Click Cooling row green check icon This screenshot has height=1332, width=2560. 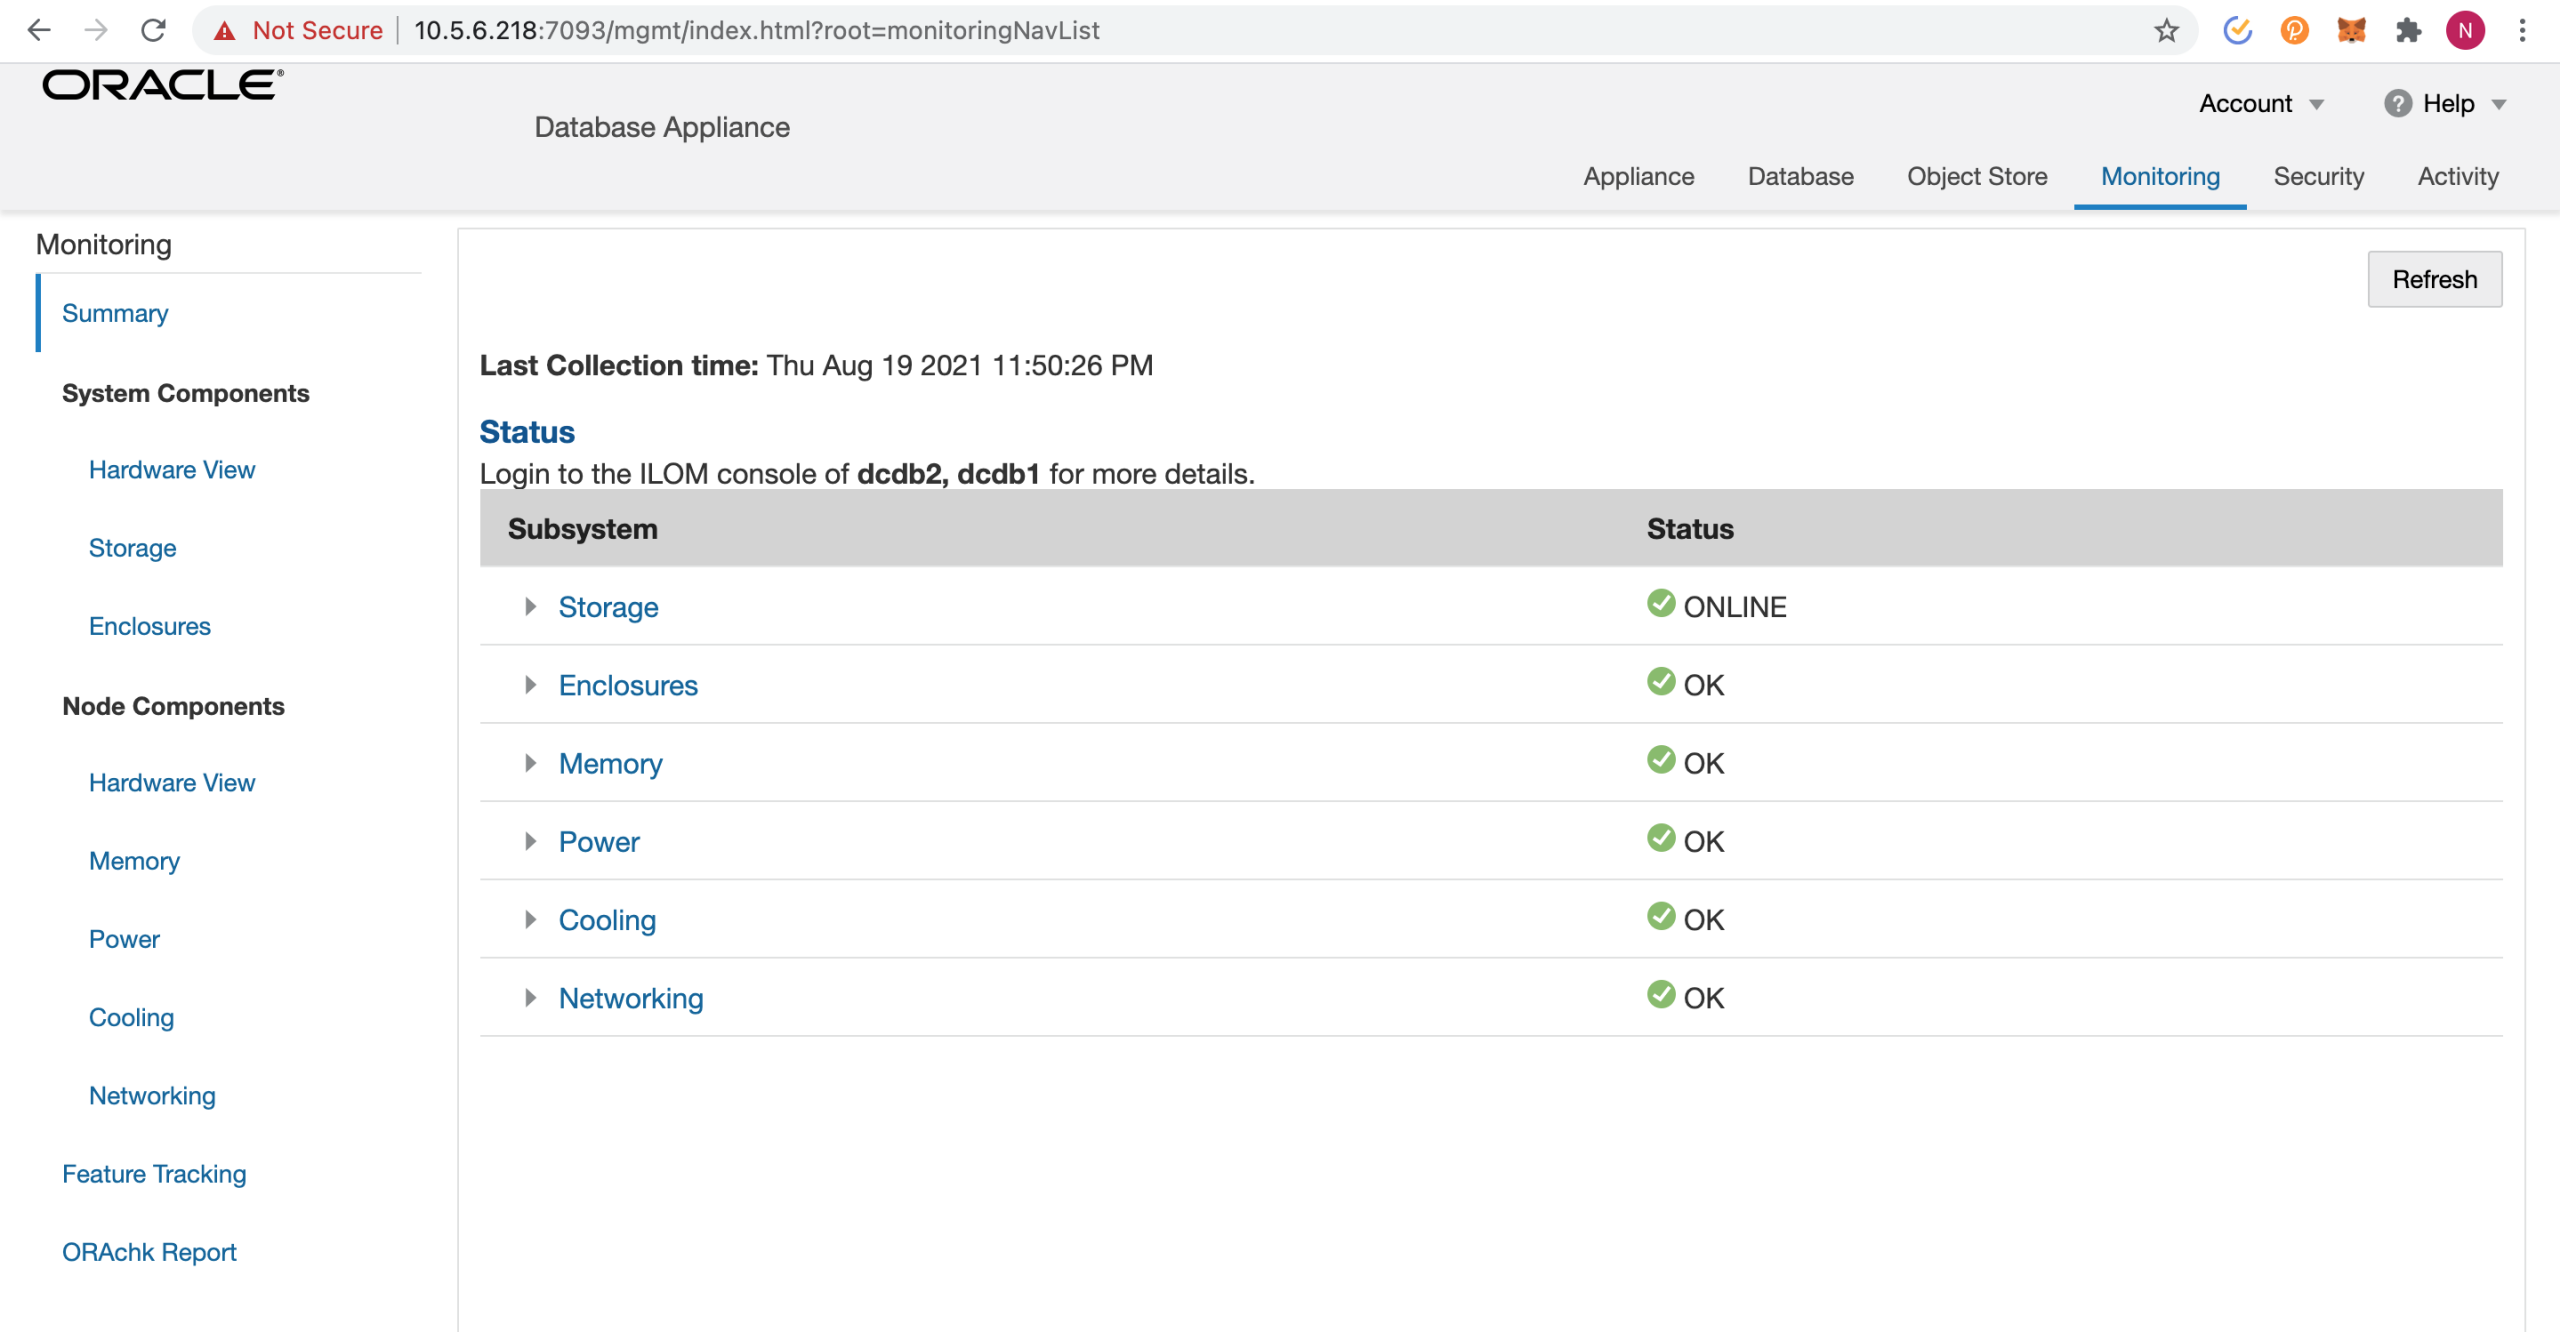(1661, 915)
